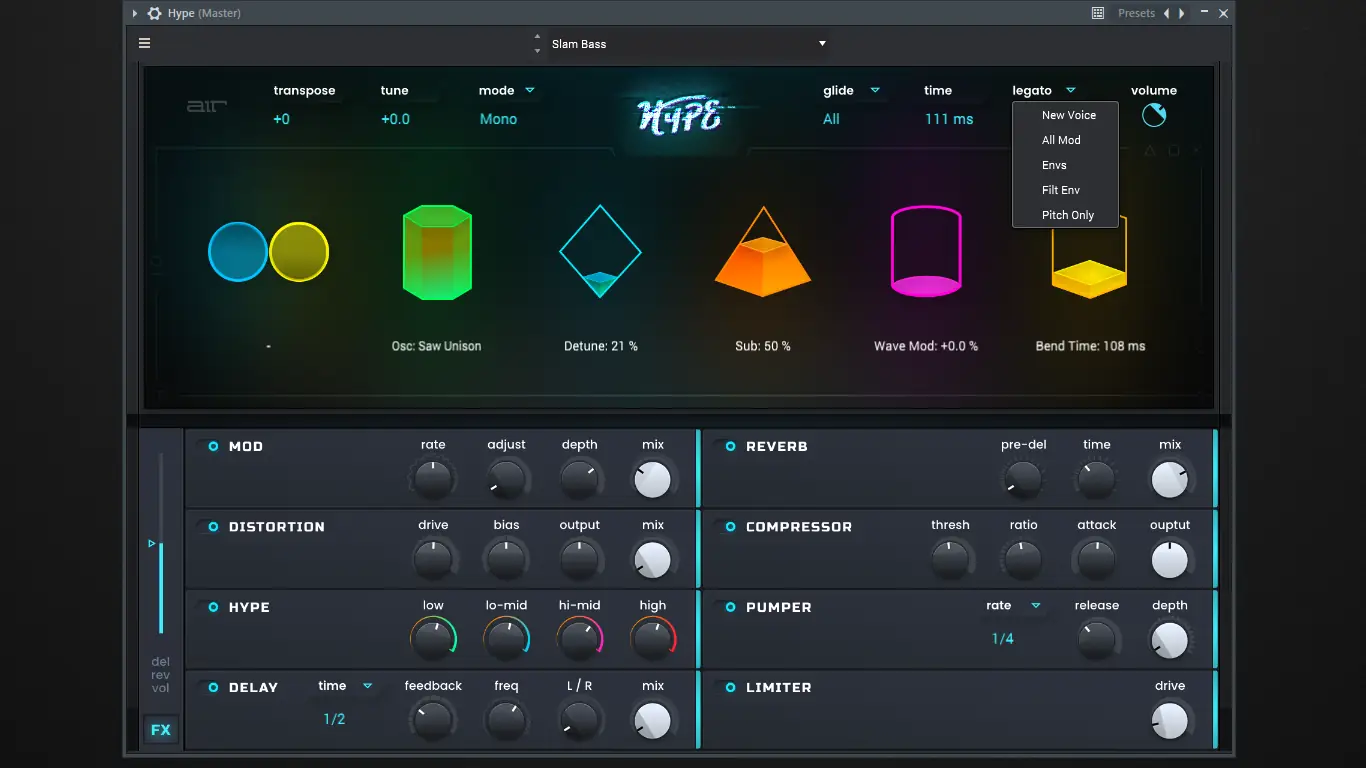This screenshot has width=1366, height=768.
Task: Expand the mode dropdown arrow
Action: (x=530, y=90)
